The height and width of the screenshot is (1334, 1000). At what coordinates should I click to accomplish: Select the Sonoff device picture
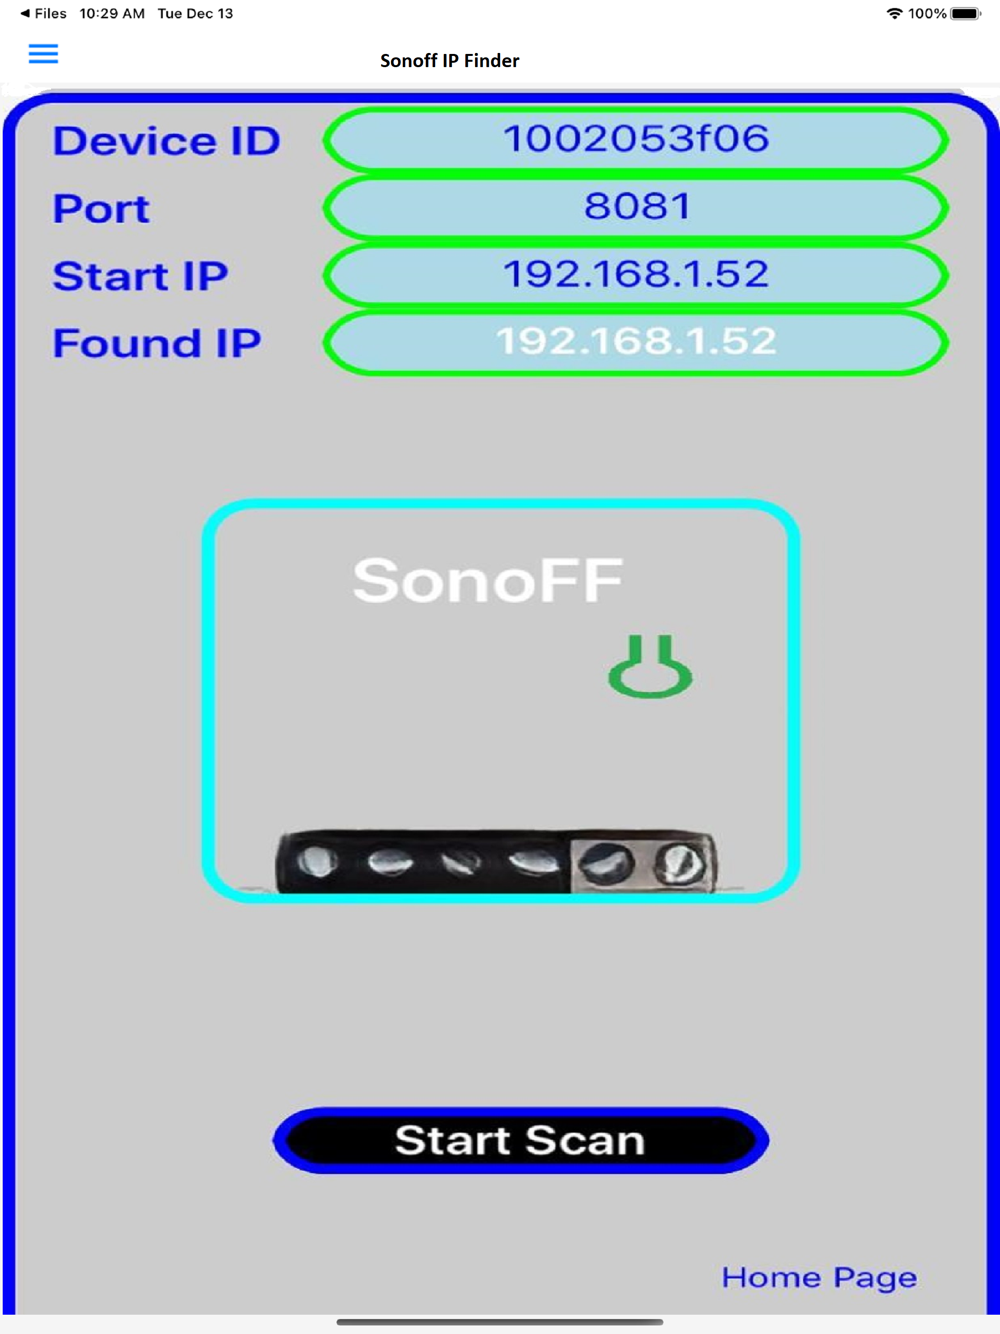coord(501,701)
